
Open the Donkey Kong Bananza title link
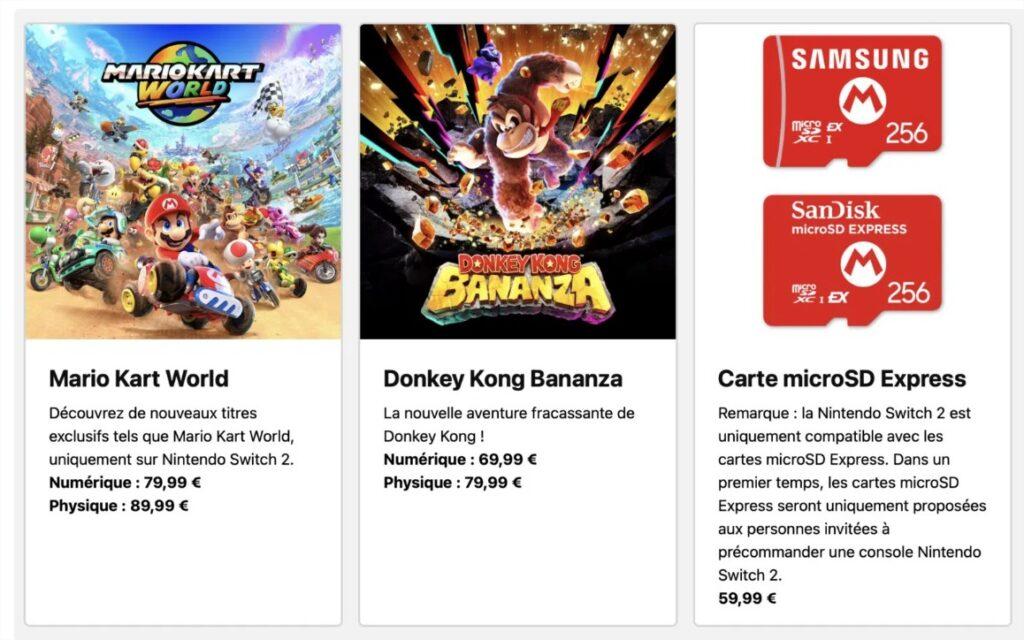click(x=503, y=379)
